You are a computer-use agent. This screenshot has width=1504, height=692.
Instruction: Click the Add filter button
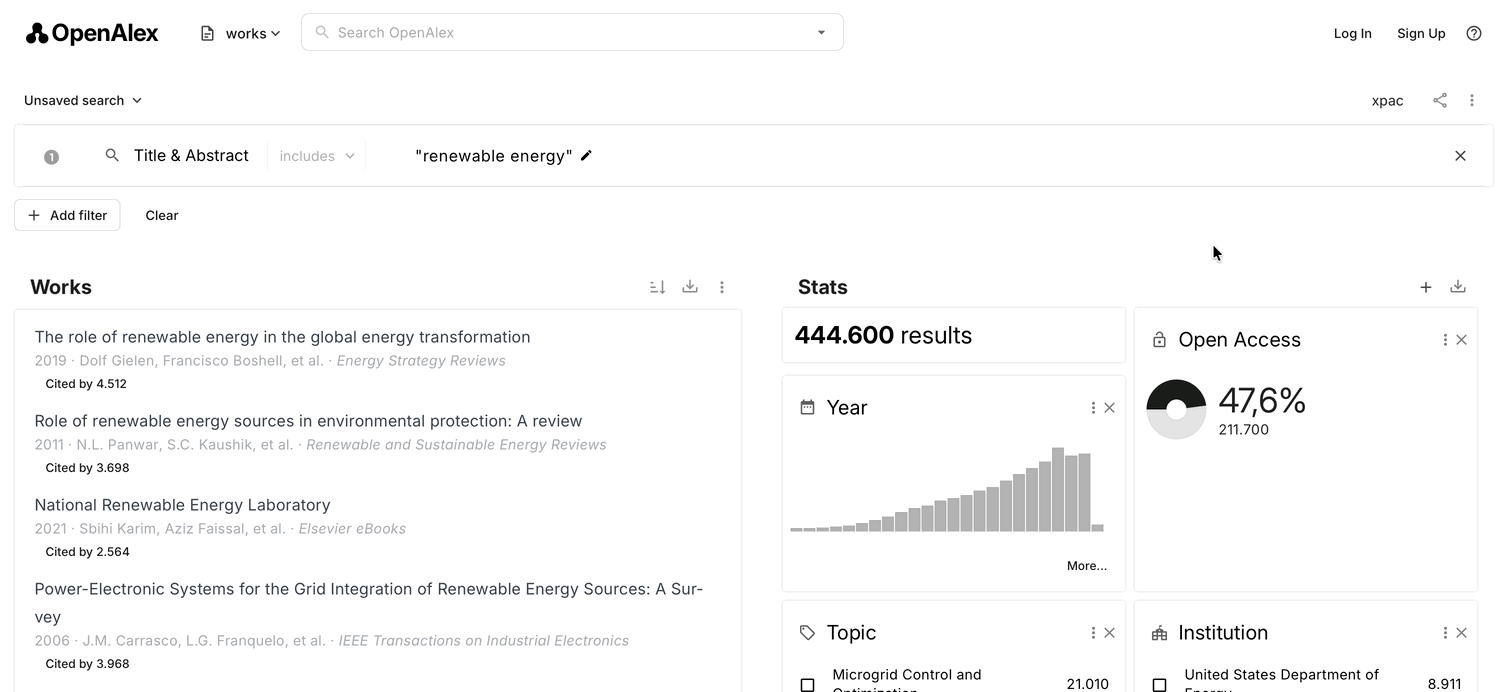[67, 215]
